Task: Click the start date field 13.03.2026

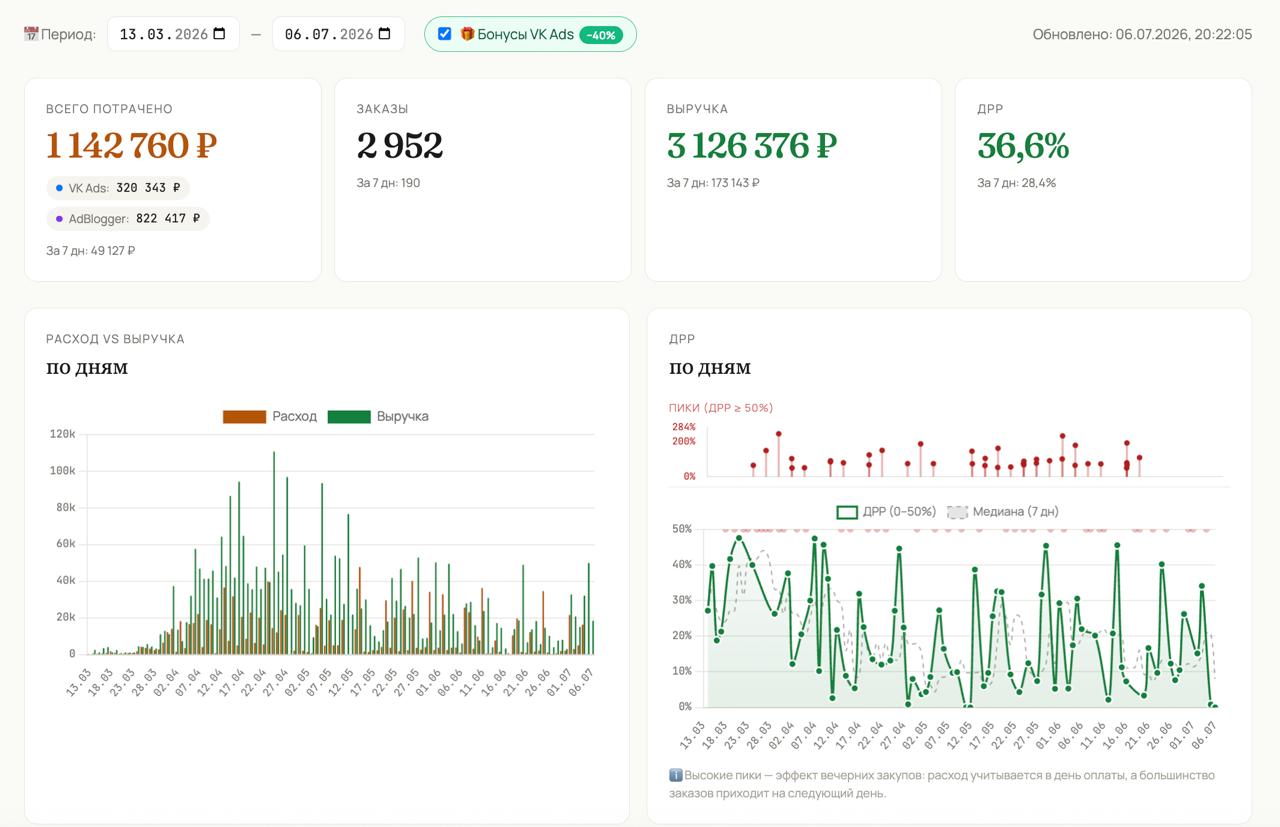Action: click(173, 34)
